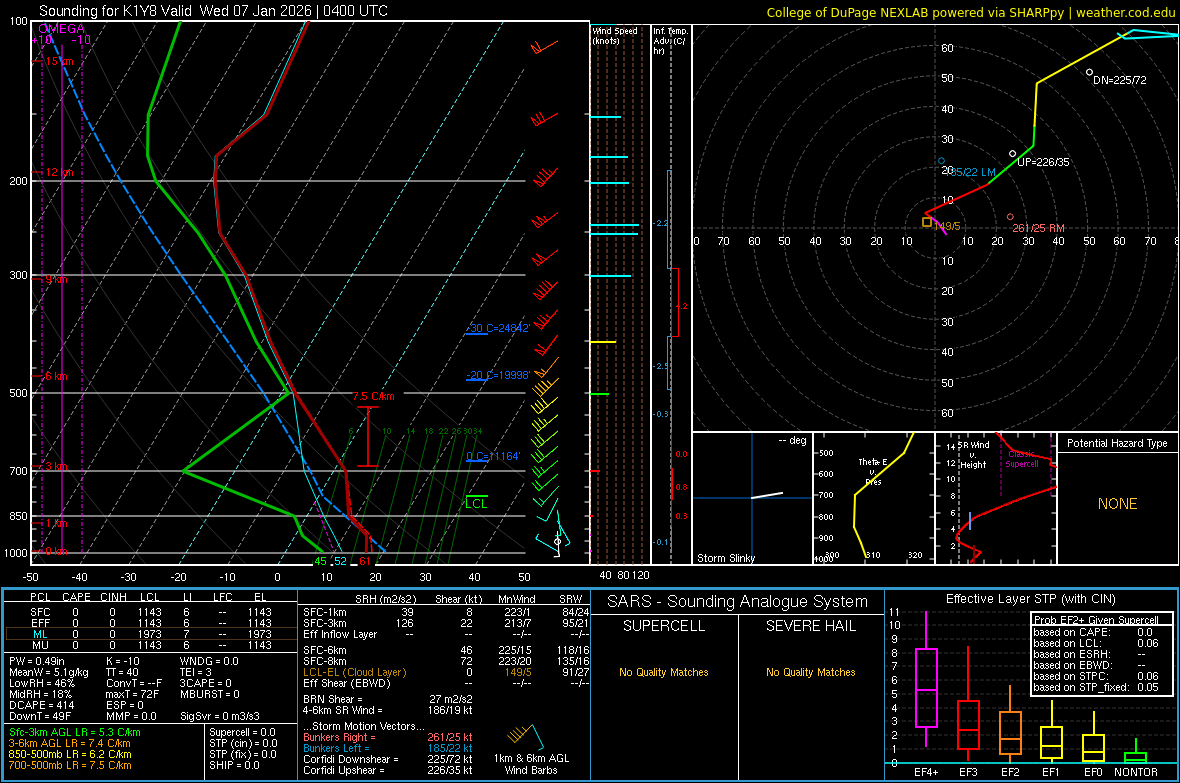
Task: Click the green LCL marker on the skew-T
Action: point(476,502)
